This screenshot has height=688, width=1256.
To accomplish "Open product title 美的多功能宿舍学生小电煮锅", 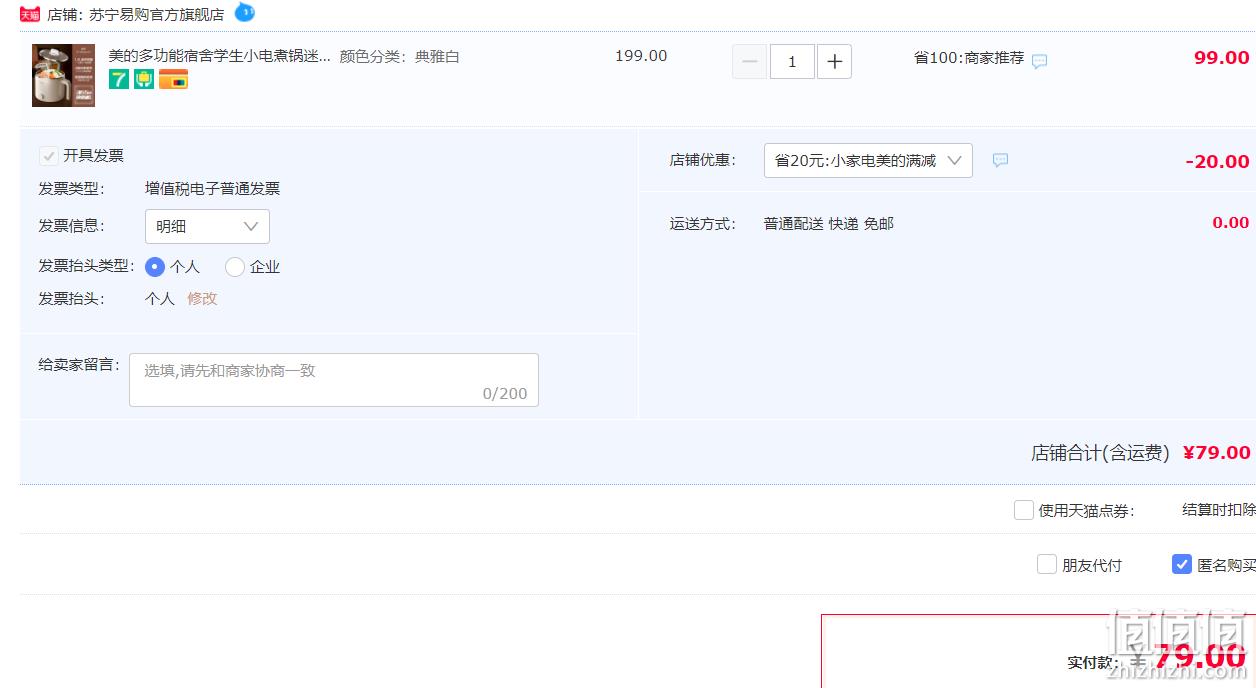I will coord(219,56).
